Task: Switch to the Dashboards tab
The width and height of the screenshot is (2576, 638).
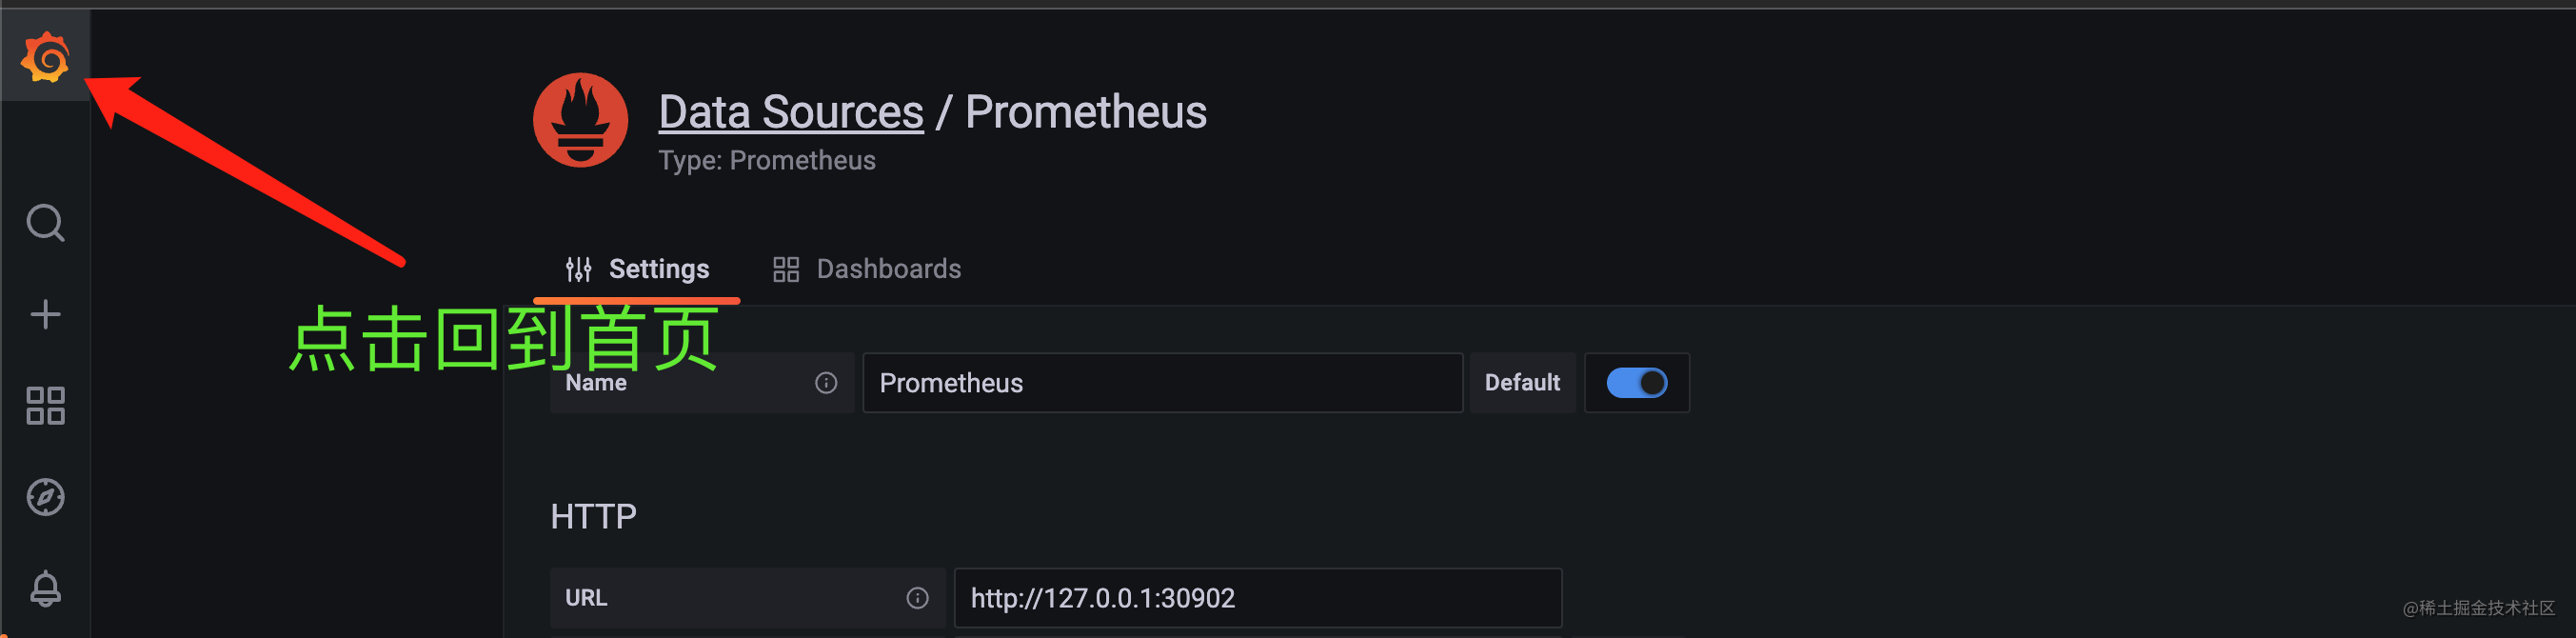Action: tap(866, 269)
